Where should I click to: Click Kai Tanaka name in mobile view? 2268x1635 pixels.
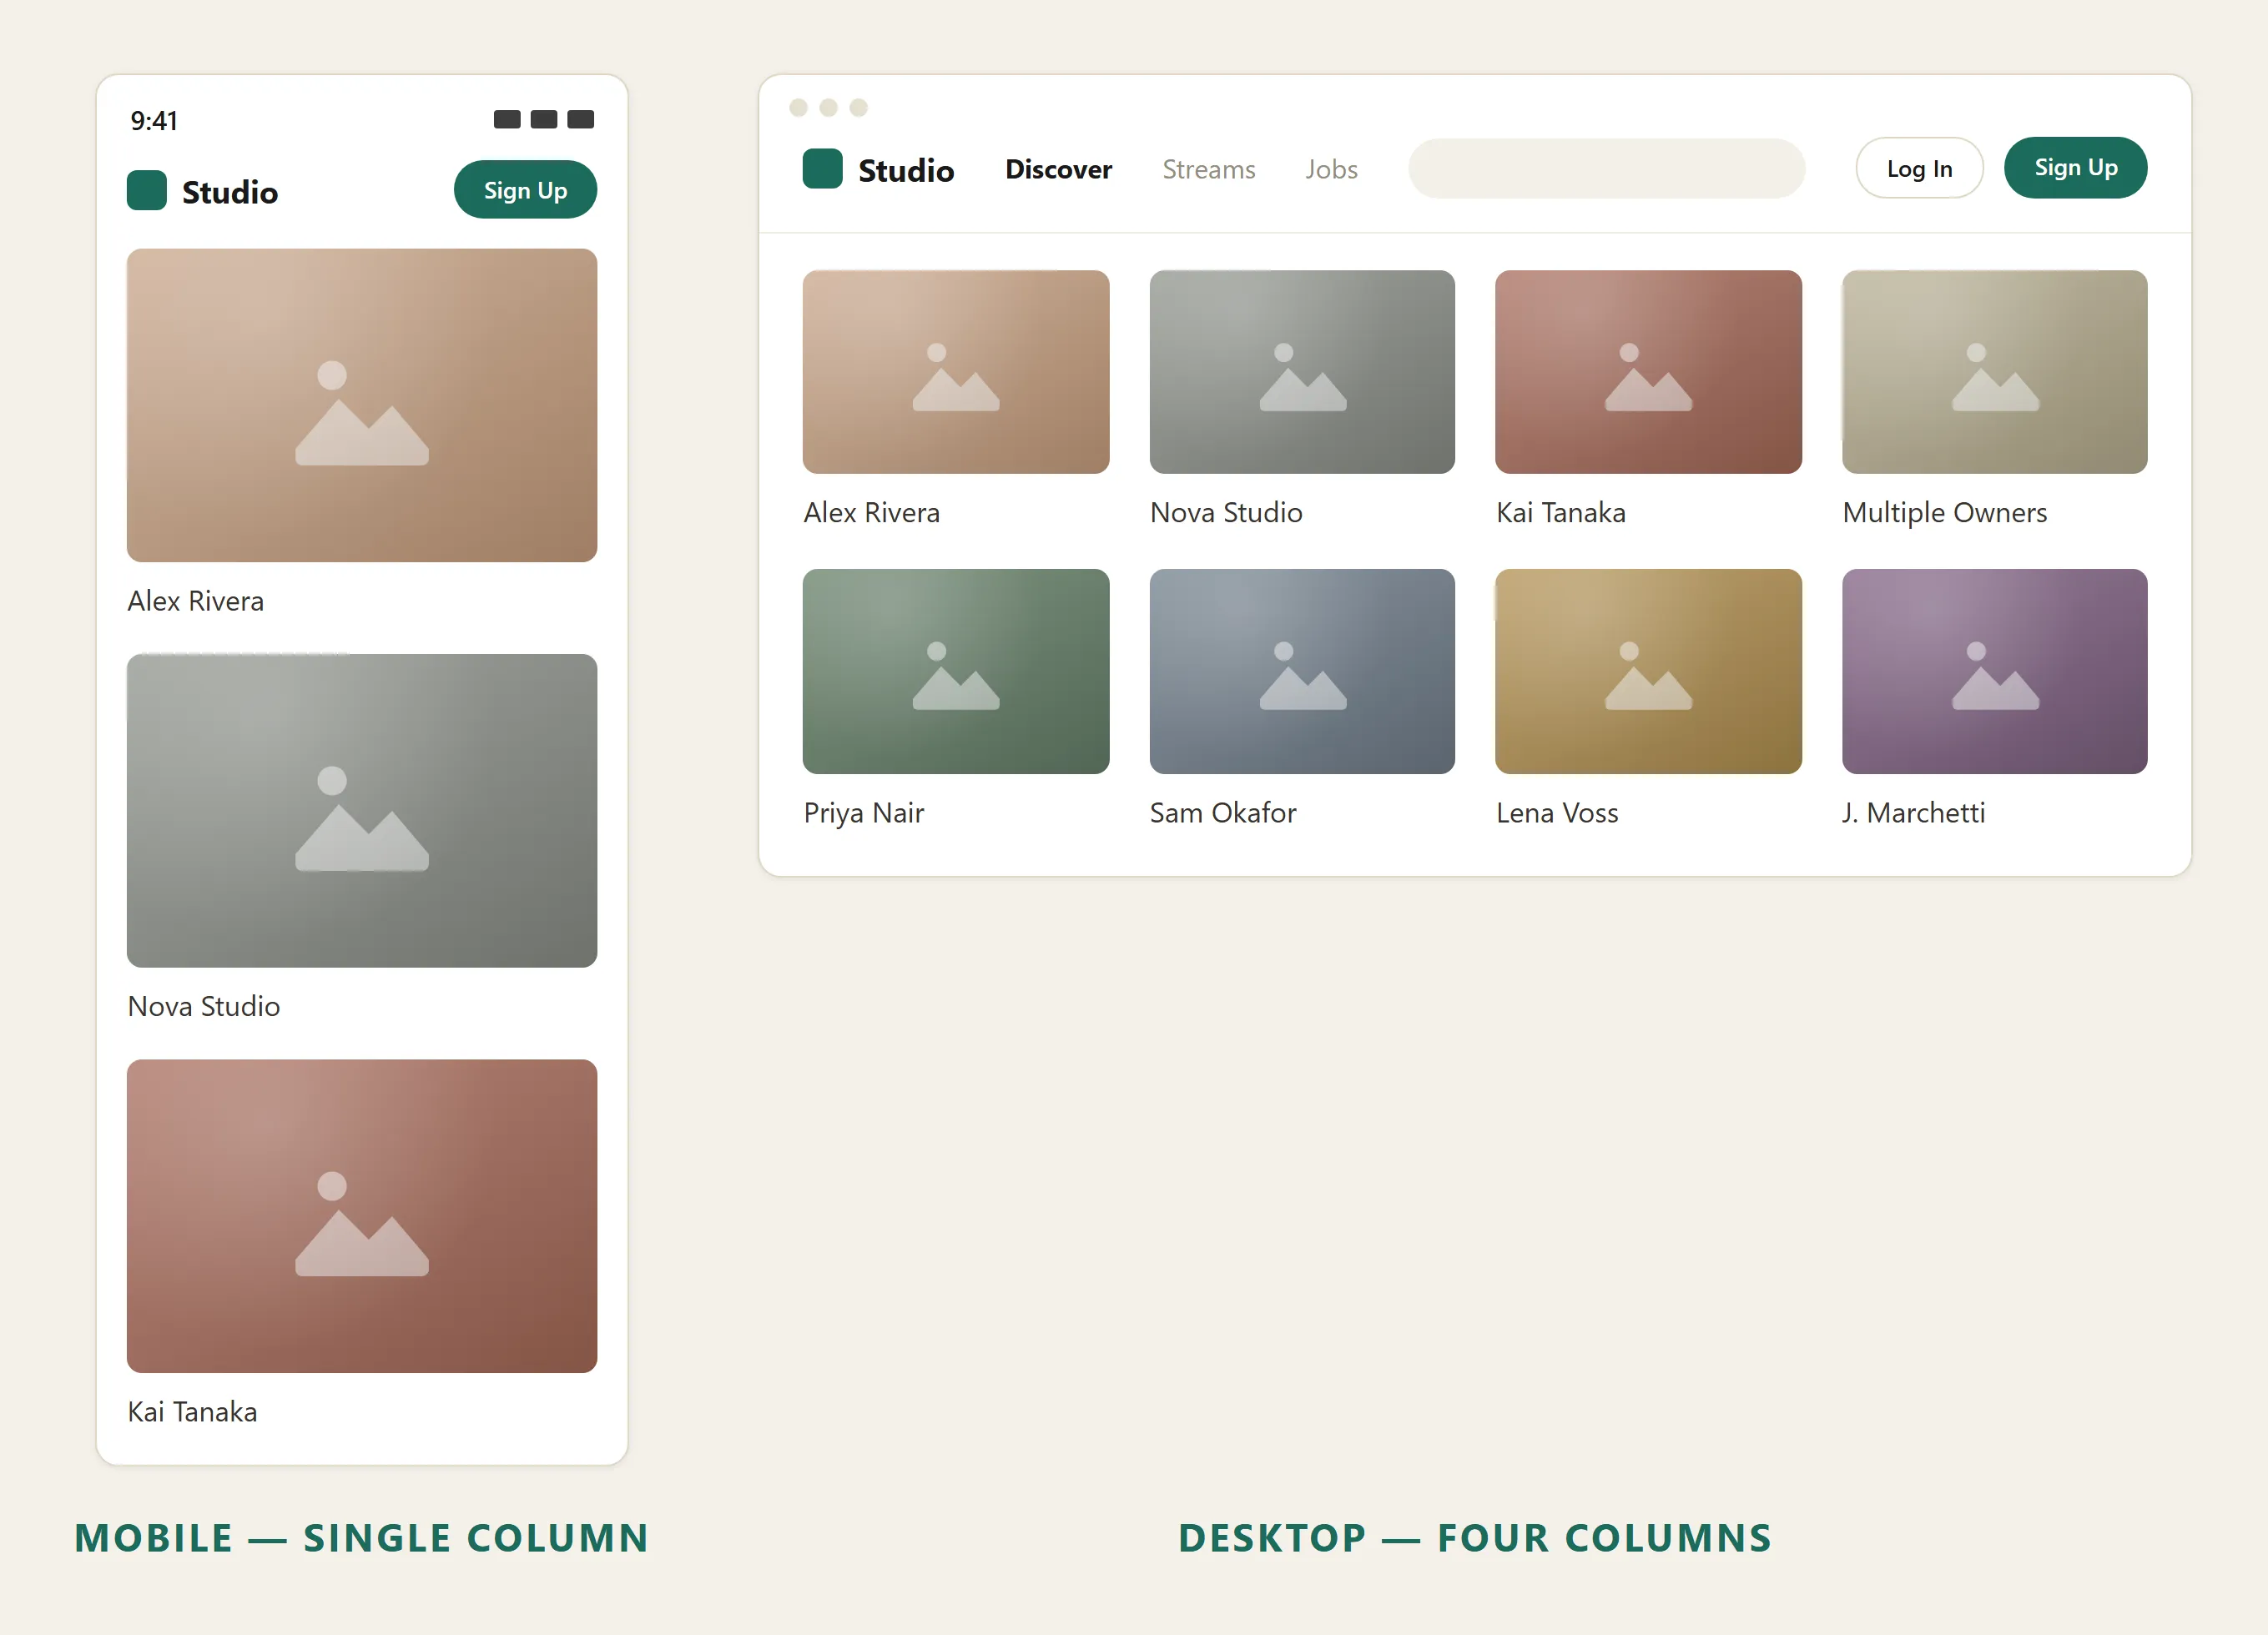tap(193, 1412)
